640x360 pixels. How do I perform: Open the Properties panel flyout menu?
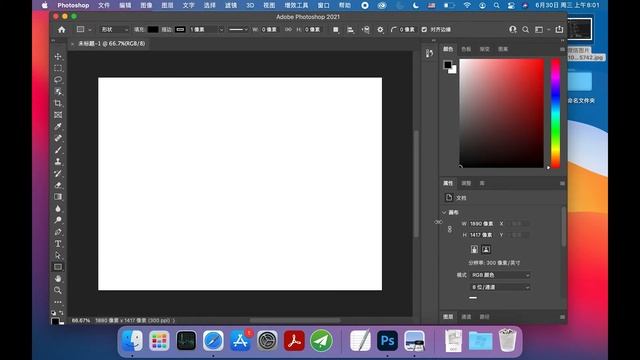(562, 184)
